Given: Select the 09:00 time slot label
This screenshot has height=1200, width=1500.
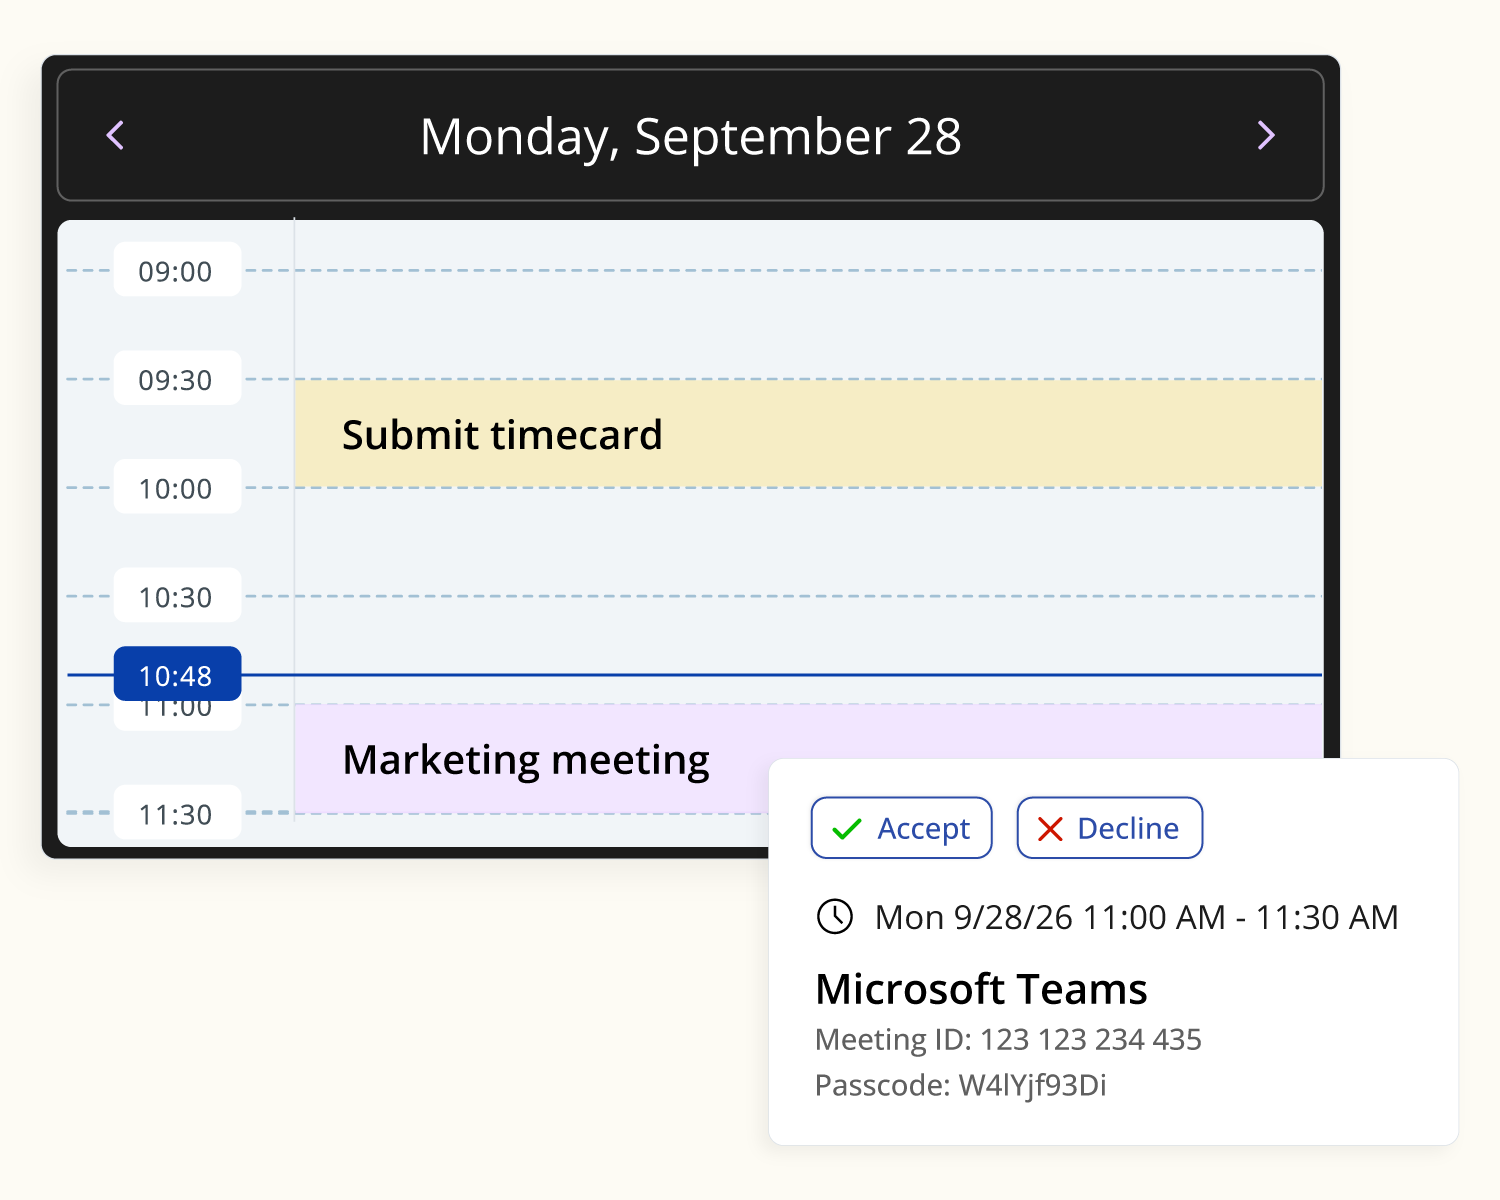Looking at the screenshot, I should pos(177,270).
